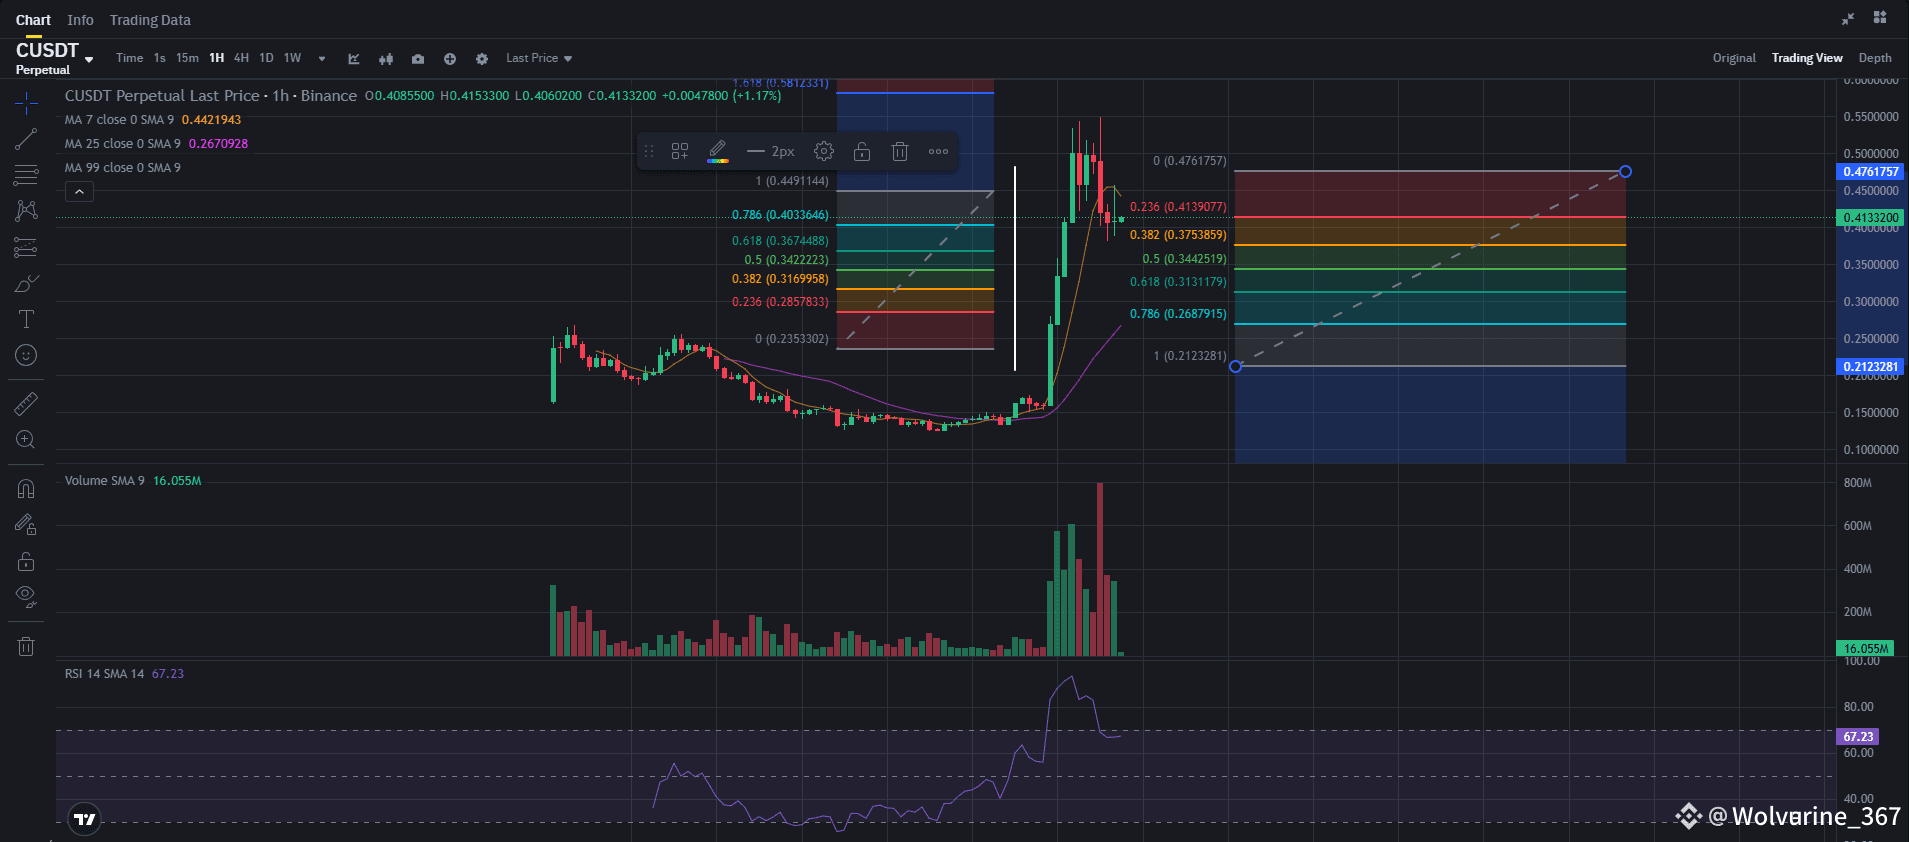
Task: Select the ruler measure tool
Action: pyautogui.click(x=27, y=403)
